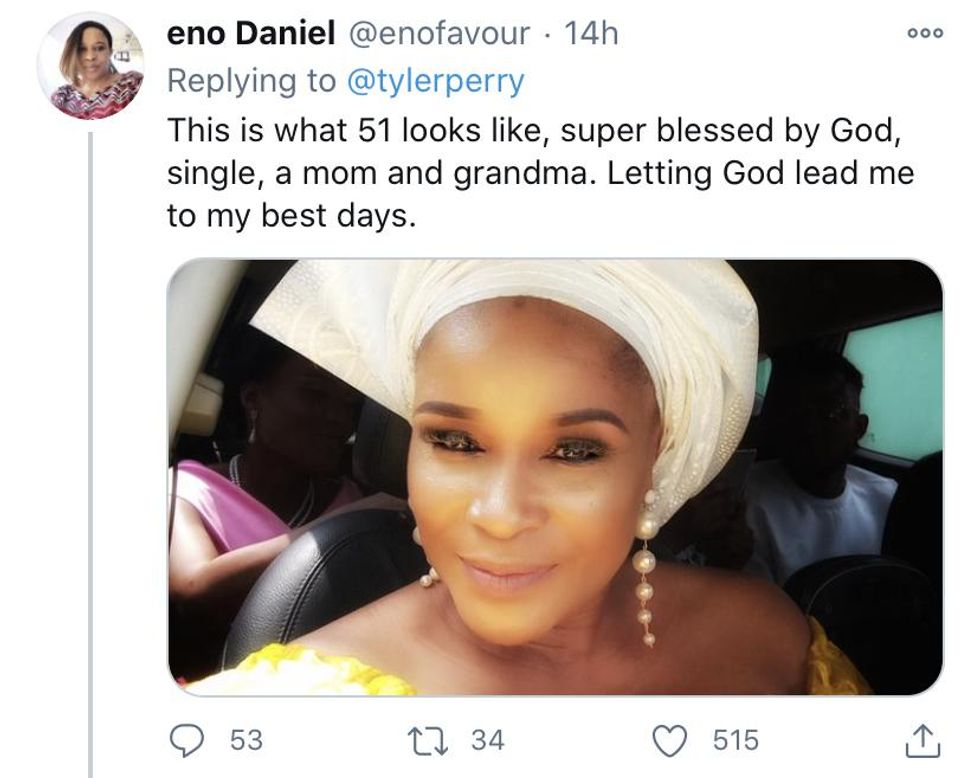Click the like count 515
980x778 pixels.
[x=735, y=740]
